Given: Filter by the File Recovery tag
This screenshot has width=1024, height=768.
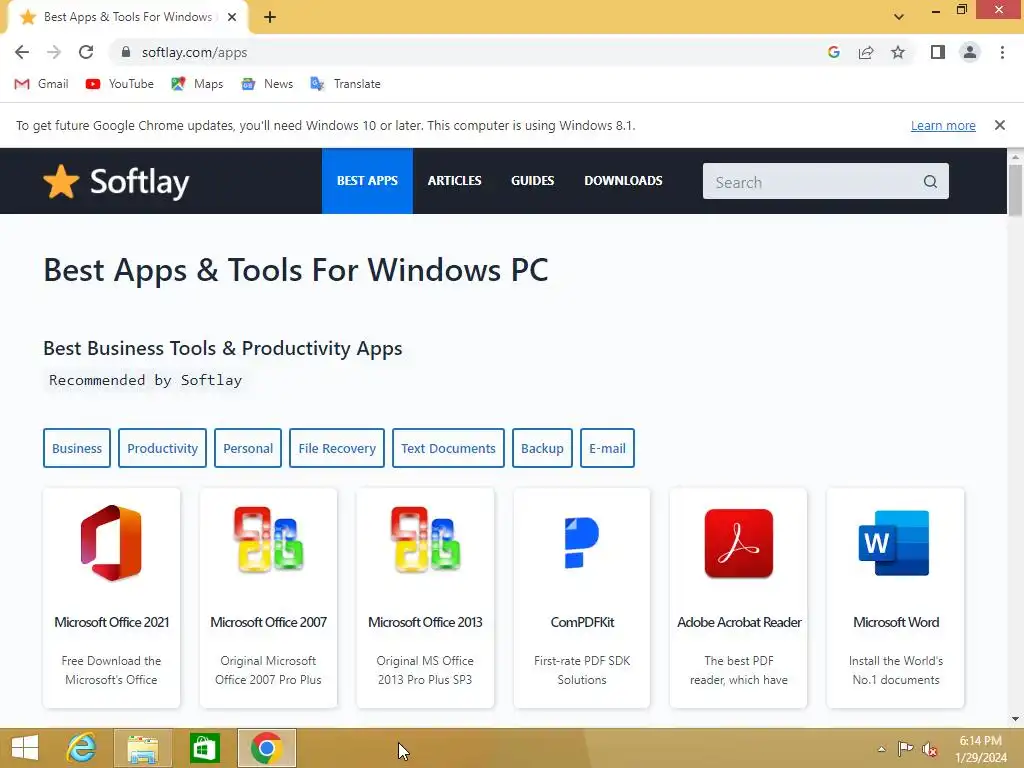Looking at the screenshot, I should [337, 448].
